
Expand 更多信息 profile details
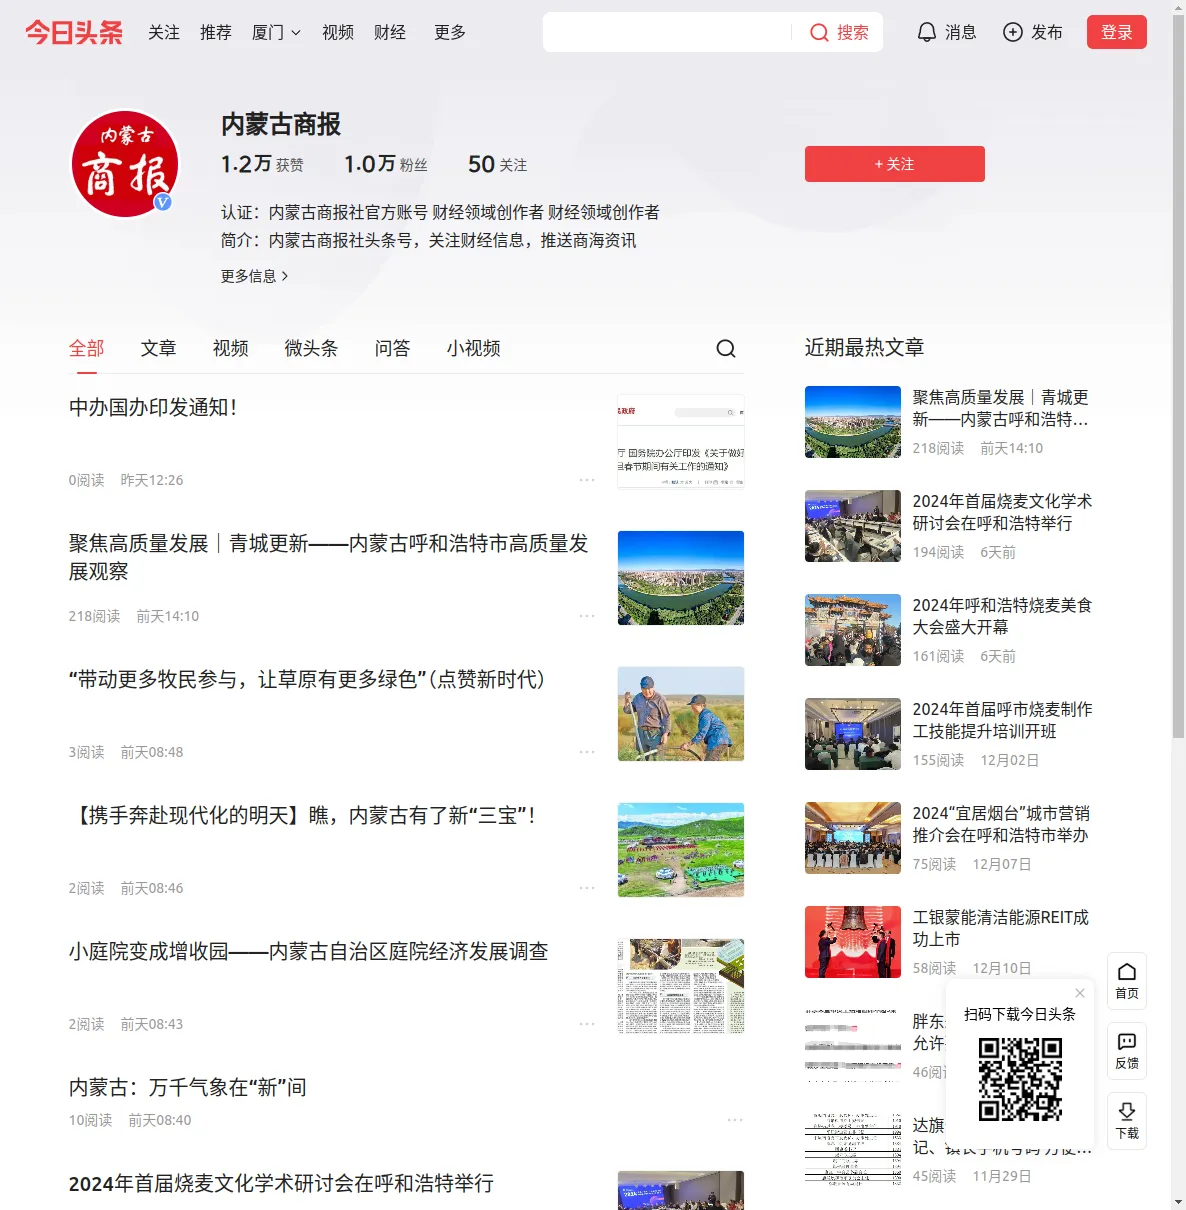click(x=255, y=276)
